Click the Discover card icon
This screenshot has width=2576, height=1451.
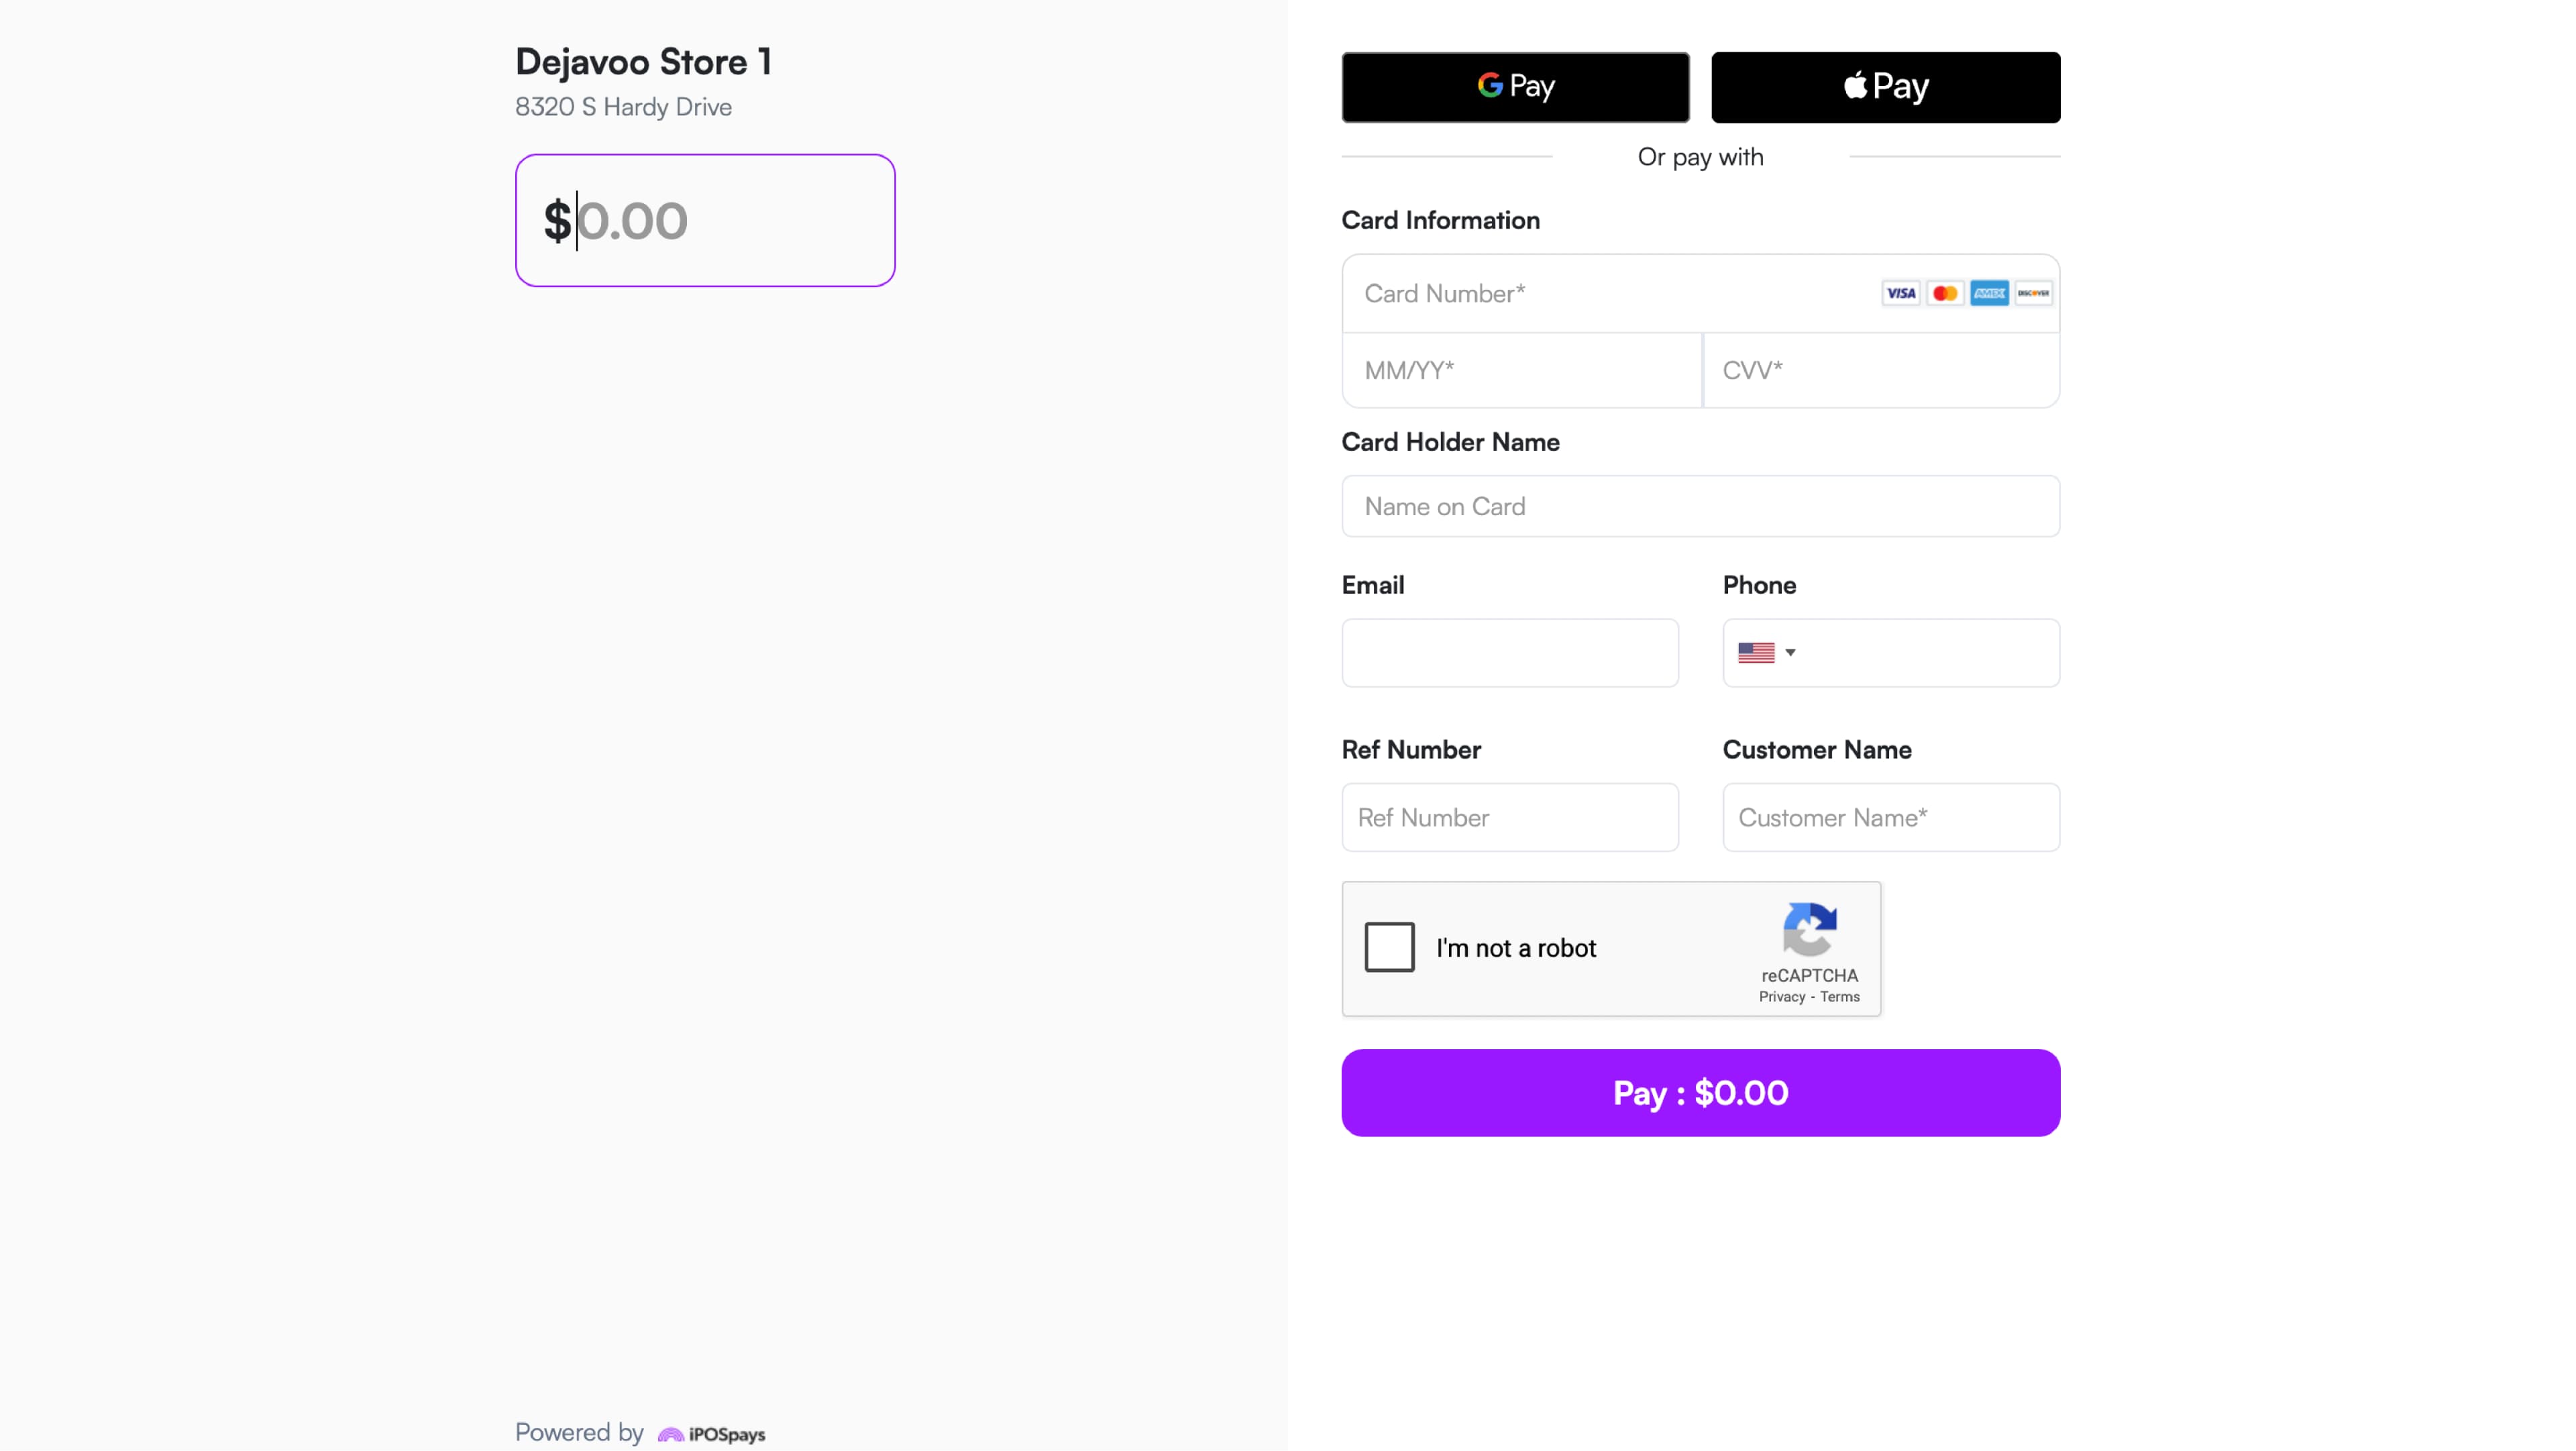pos(2033,293)
